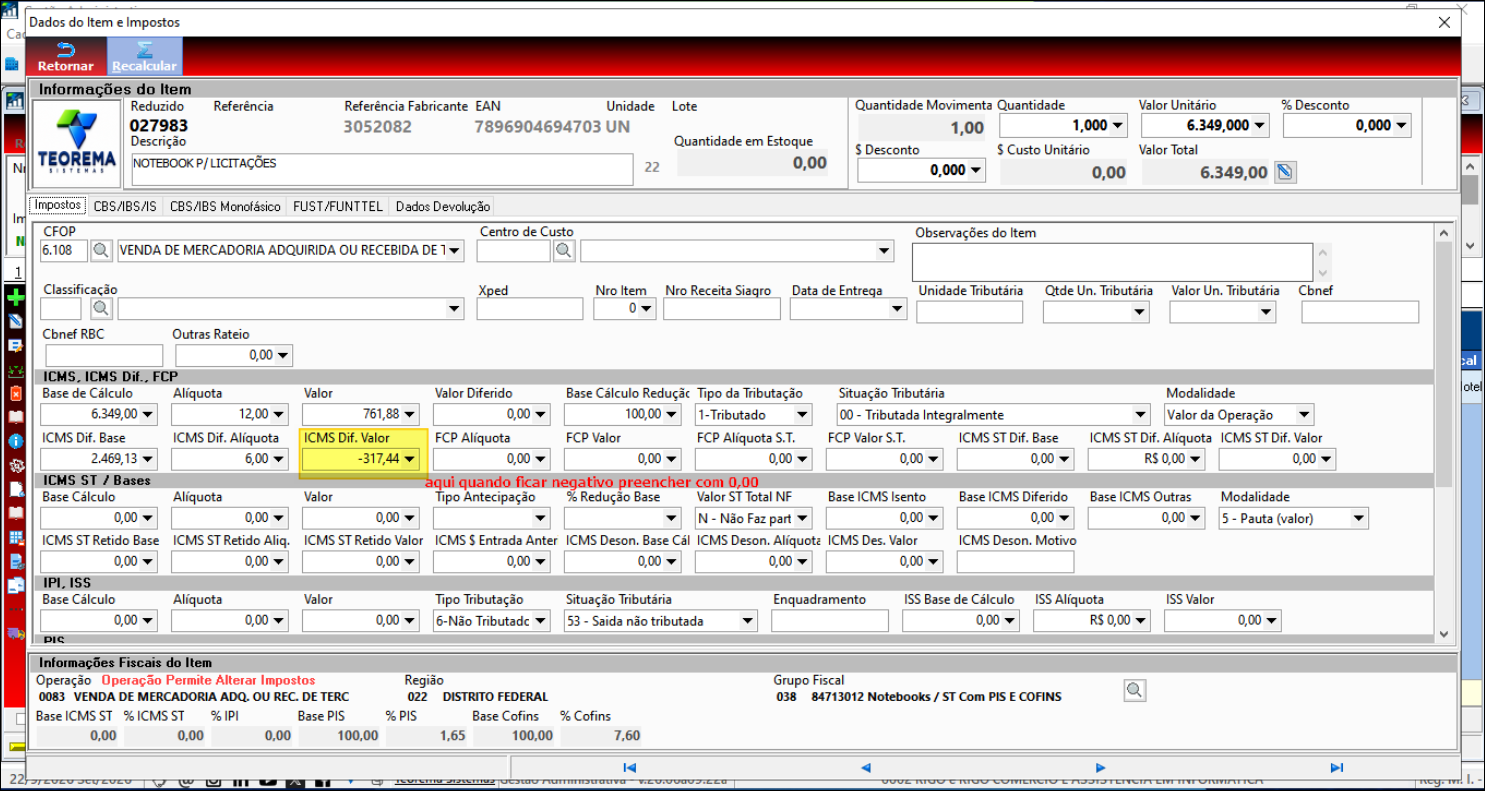
Task: Jump to the last record
Action: click(x=1337, y=768)
